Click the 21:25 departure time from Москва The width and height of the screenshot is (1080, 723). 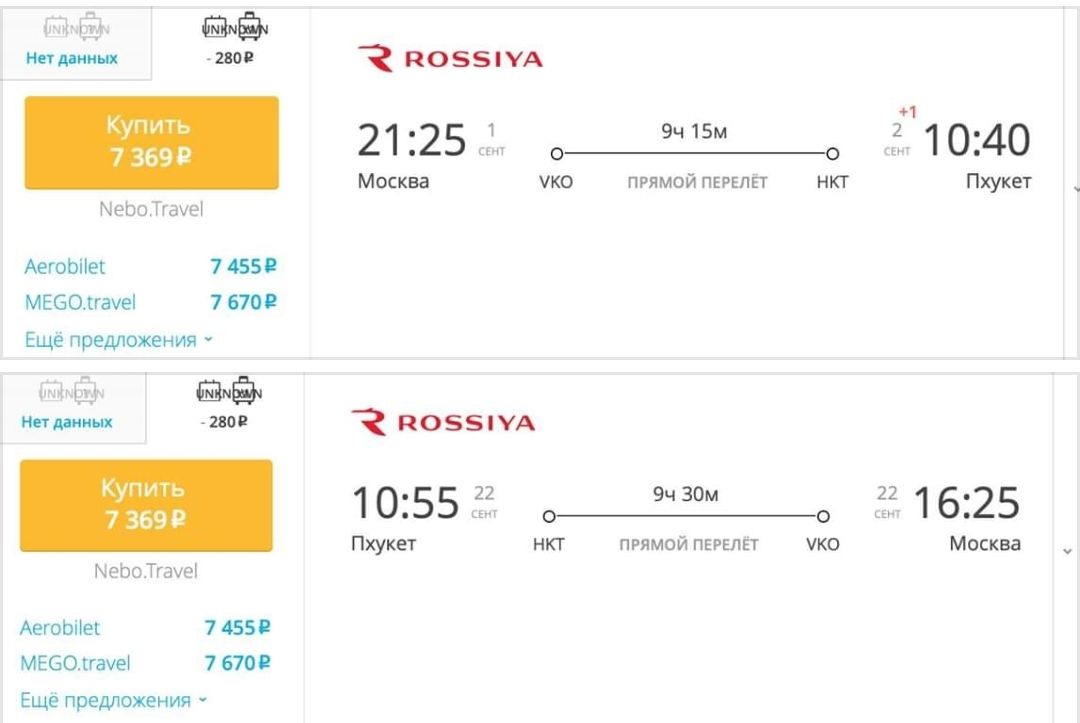[411, 140]
